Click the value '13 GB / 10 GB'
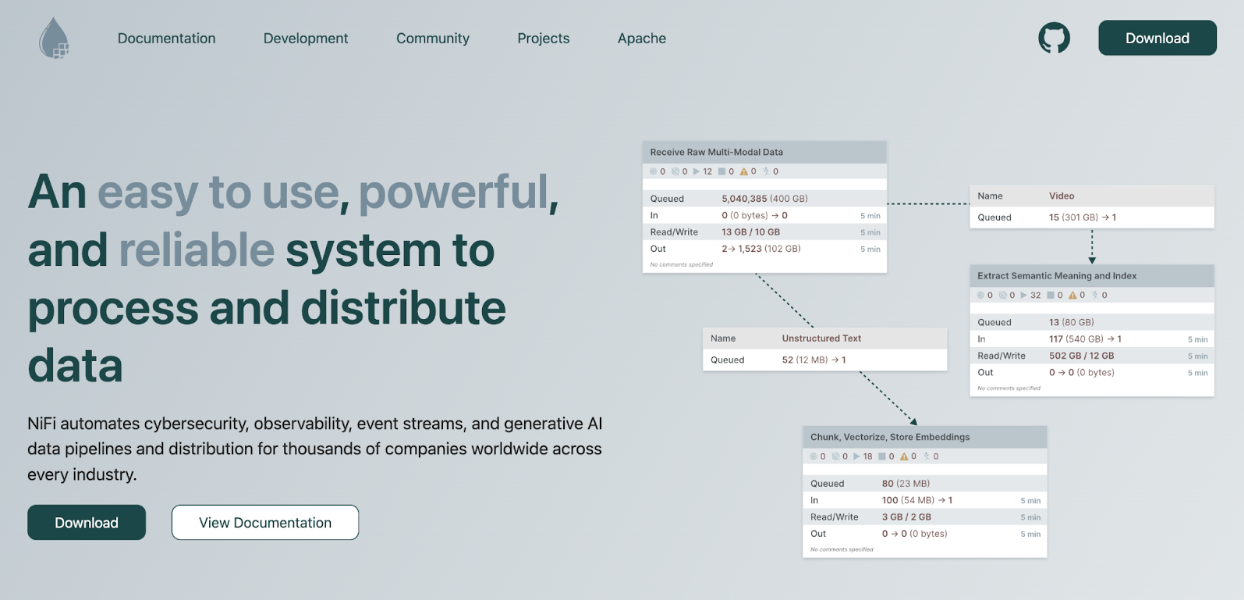1244x600 pixels. (752, 232)
